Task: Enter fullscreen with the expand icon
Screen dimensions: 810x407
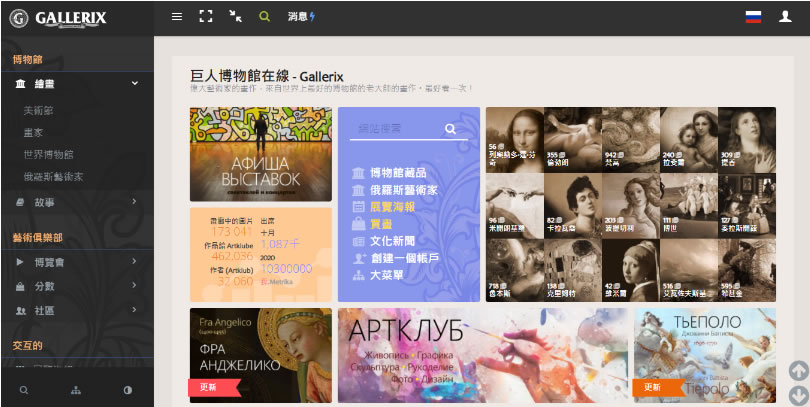Action: [x=206, y=17]
